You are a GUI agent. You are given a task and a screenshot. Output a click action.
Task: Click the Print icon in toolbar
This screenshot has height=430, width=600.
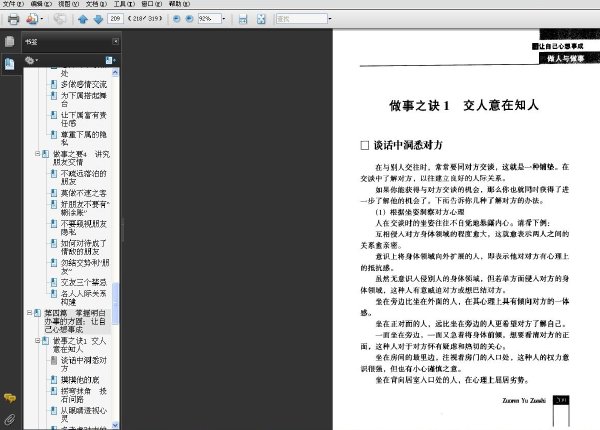13,19
